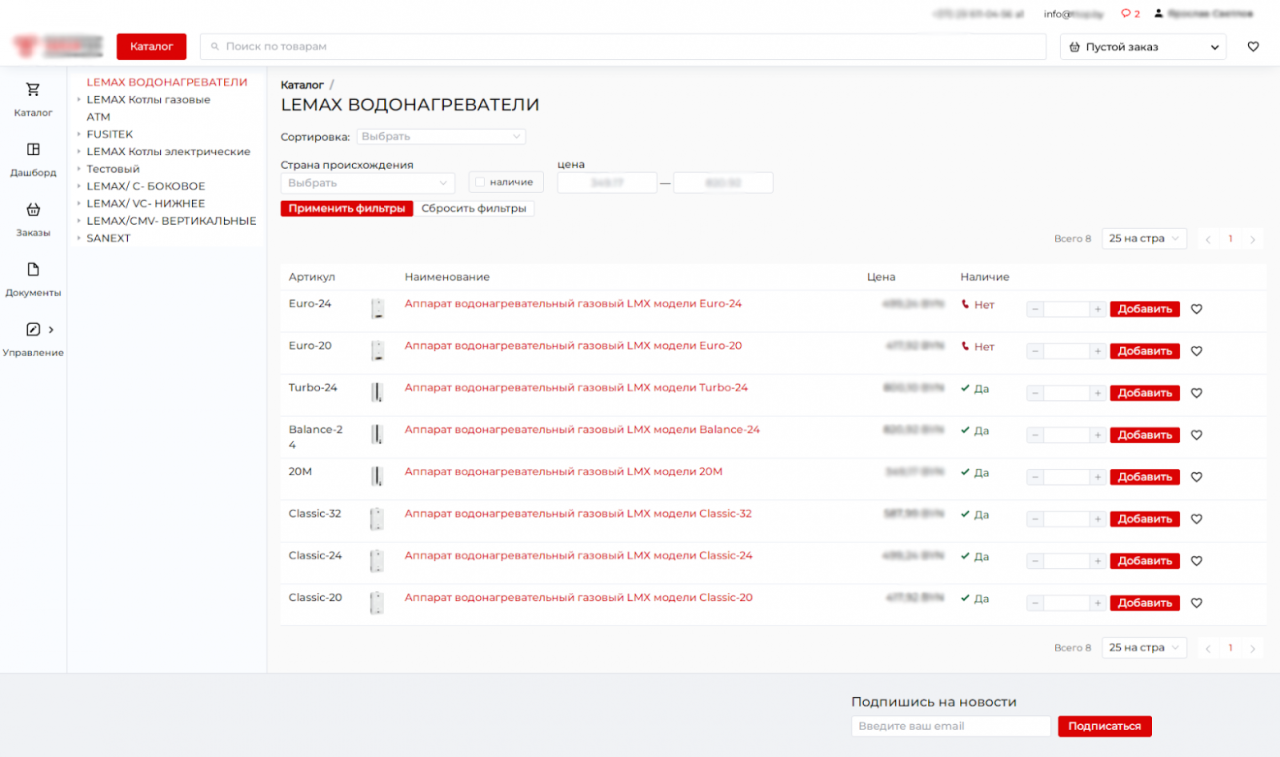Open product link for модели Balance-24

tap(582, 430)
